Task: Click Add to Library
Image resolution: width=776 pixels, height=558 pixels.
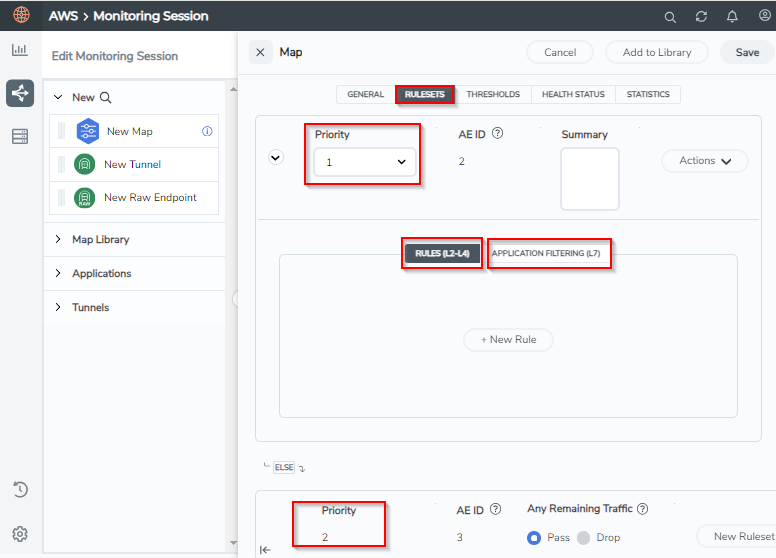Action: tap(657, 52)
